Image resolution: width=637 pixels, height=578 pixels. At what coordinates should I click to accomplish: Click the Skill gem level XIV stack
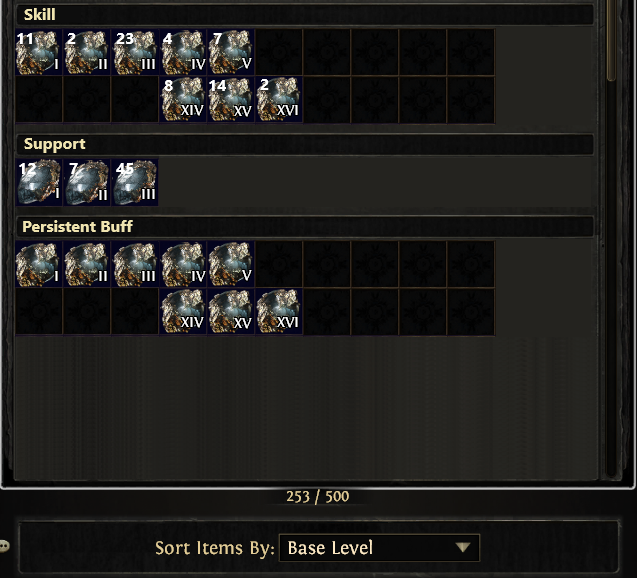tap(182, 100)
